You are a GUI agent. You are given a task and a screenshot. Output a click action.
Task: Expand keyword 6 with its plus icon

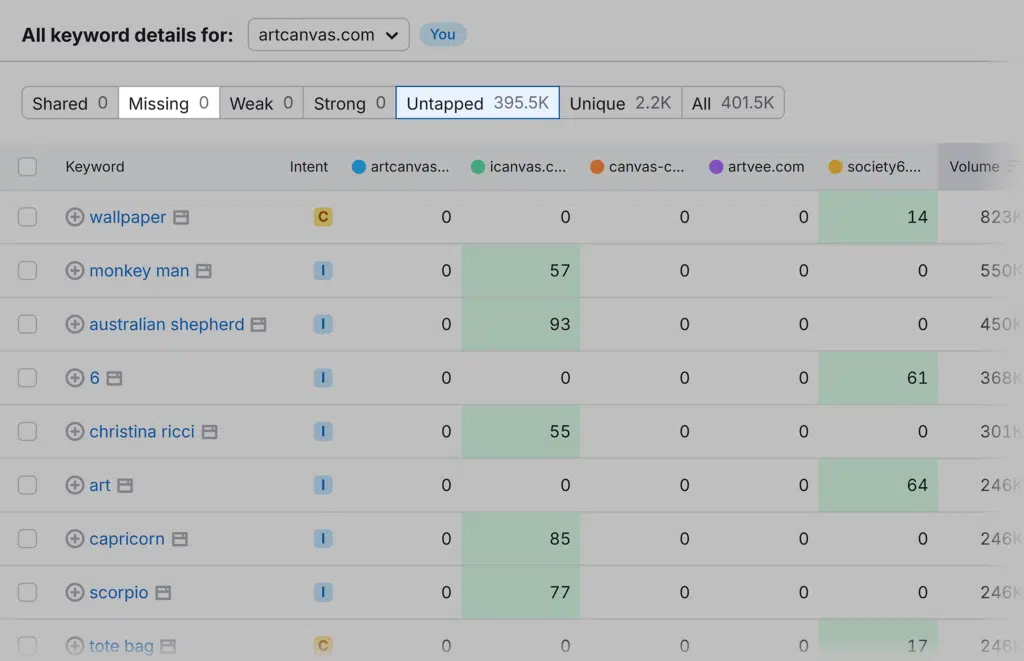point(75,378)
